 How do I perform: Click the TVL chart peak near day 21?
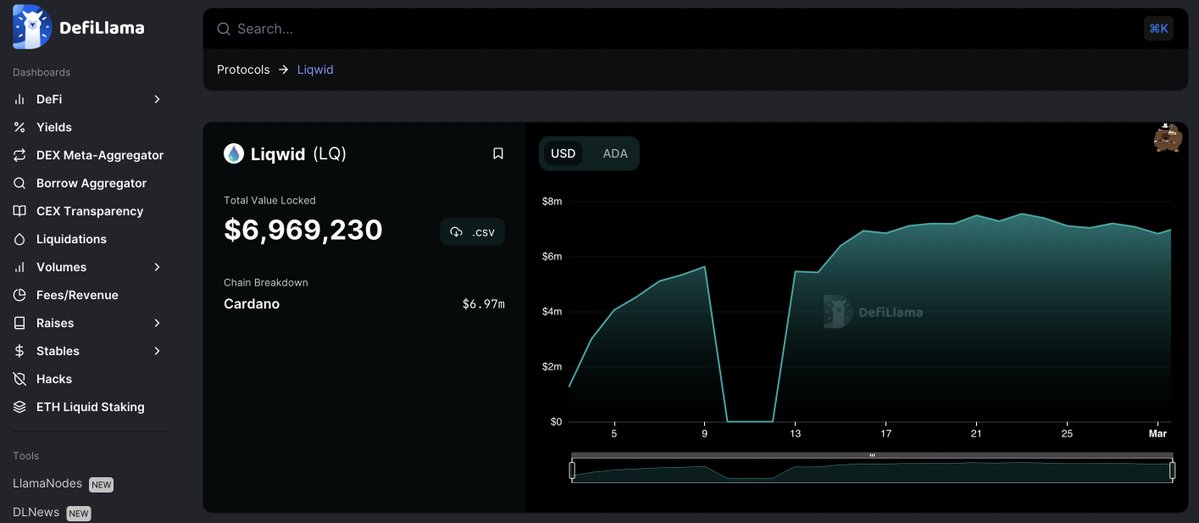click(976, 216)
